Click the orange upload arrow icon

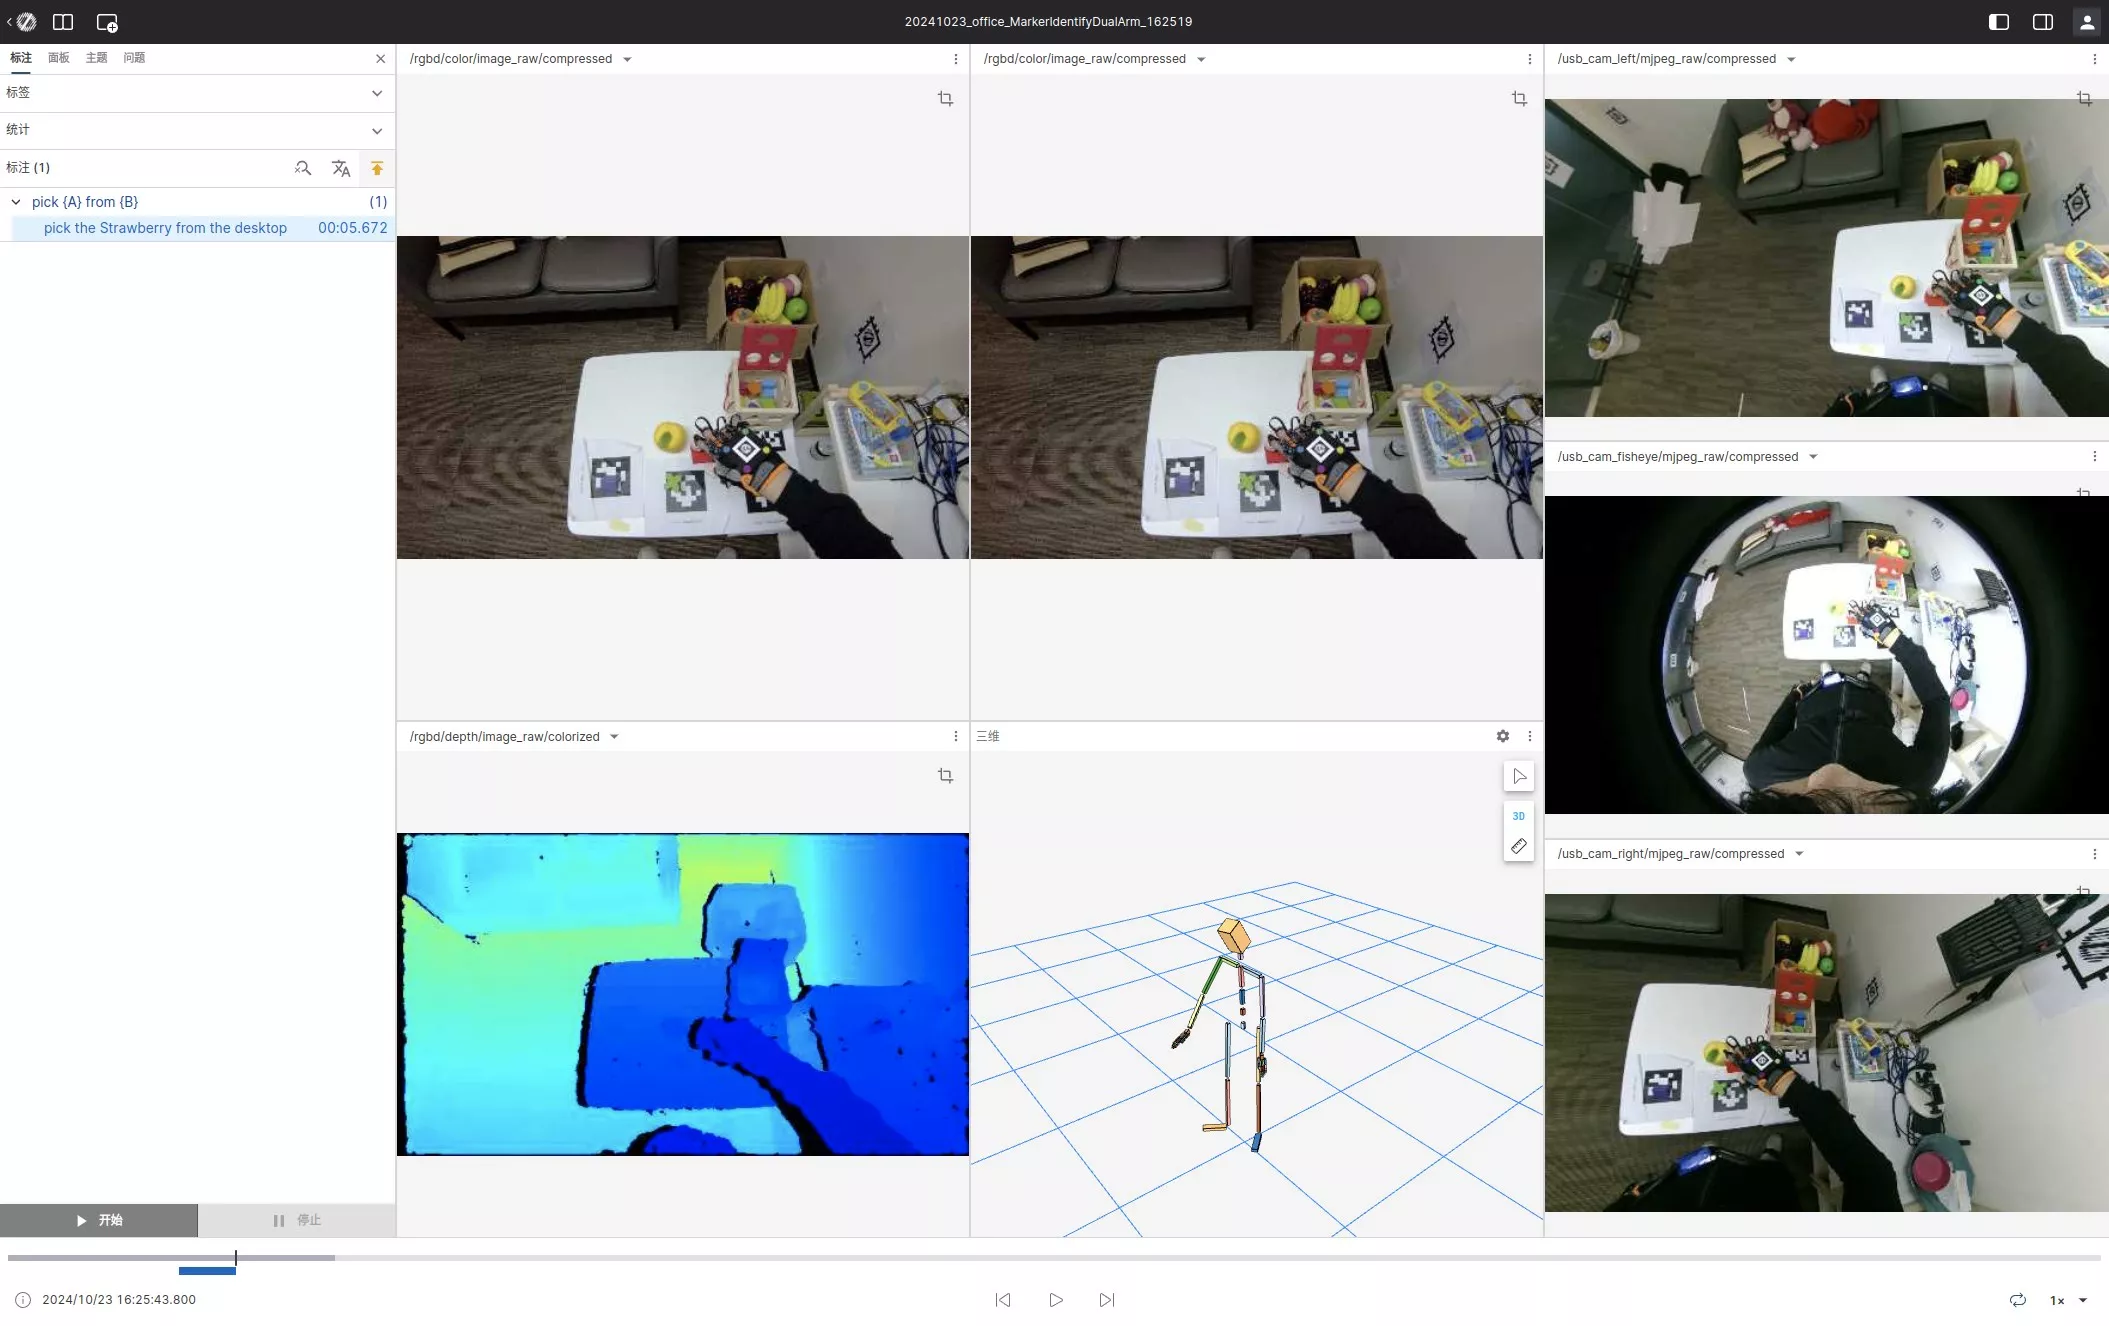coord(377,168)
